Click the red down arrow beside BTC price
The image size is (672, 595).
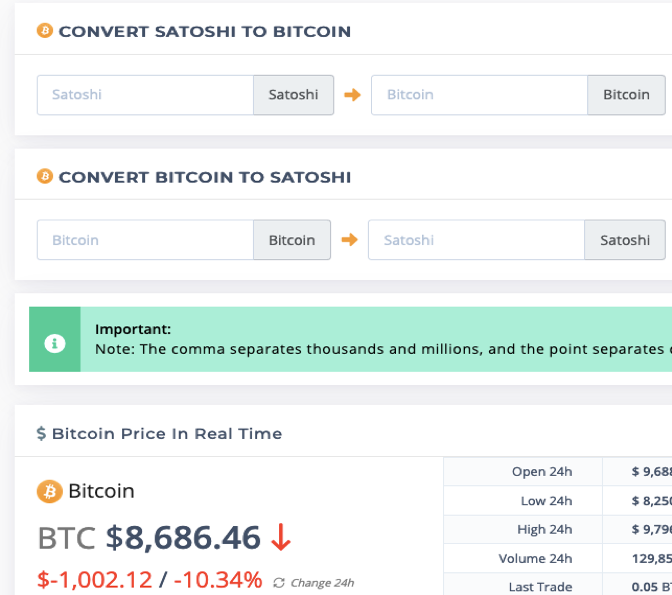click(281, 537)
